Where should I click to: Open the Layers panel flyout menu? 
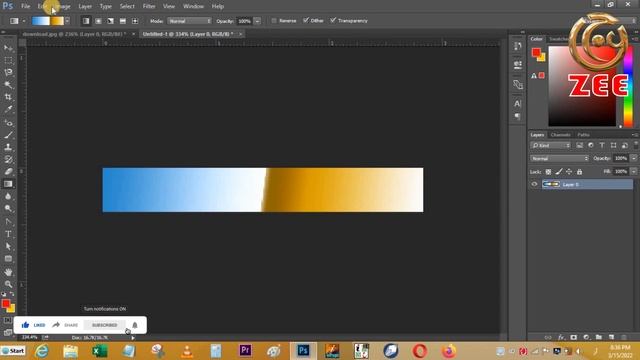click(x=634, y=135)
